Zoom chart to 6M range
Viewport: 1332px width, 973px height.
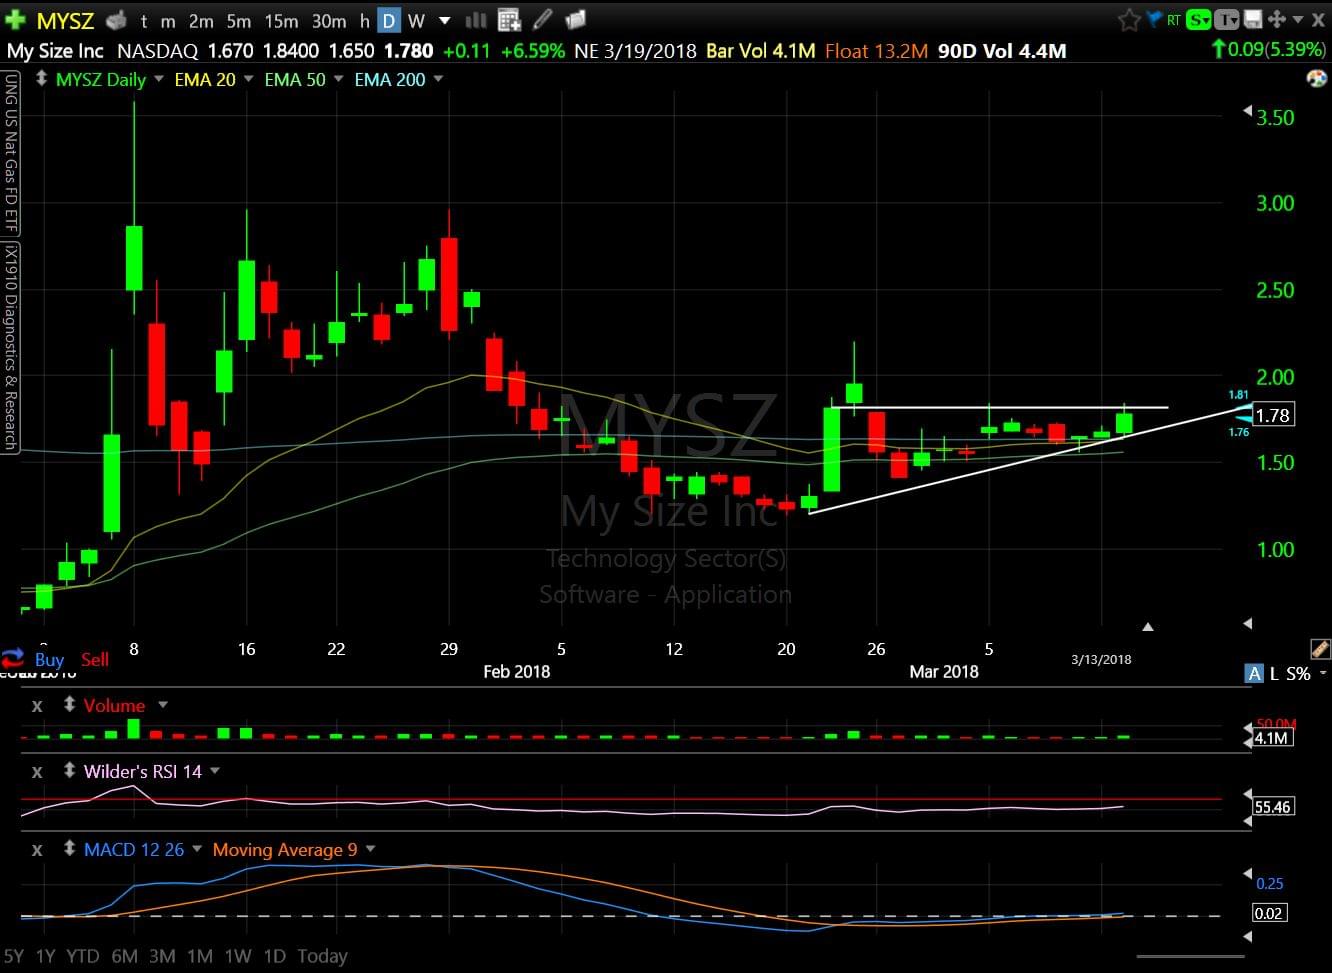click(124, 956)
